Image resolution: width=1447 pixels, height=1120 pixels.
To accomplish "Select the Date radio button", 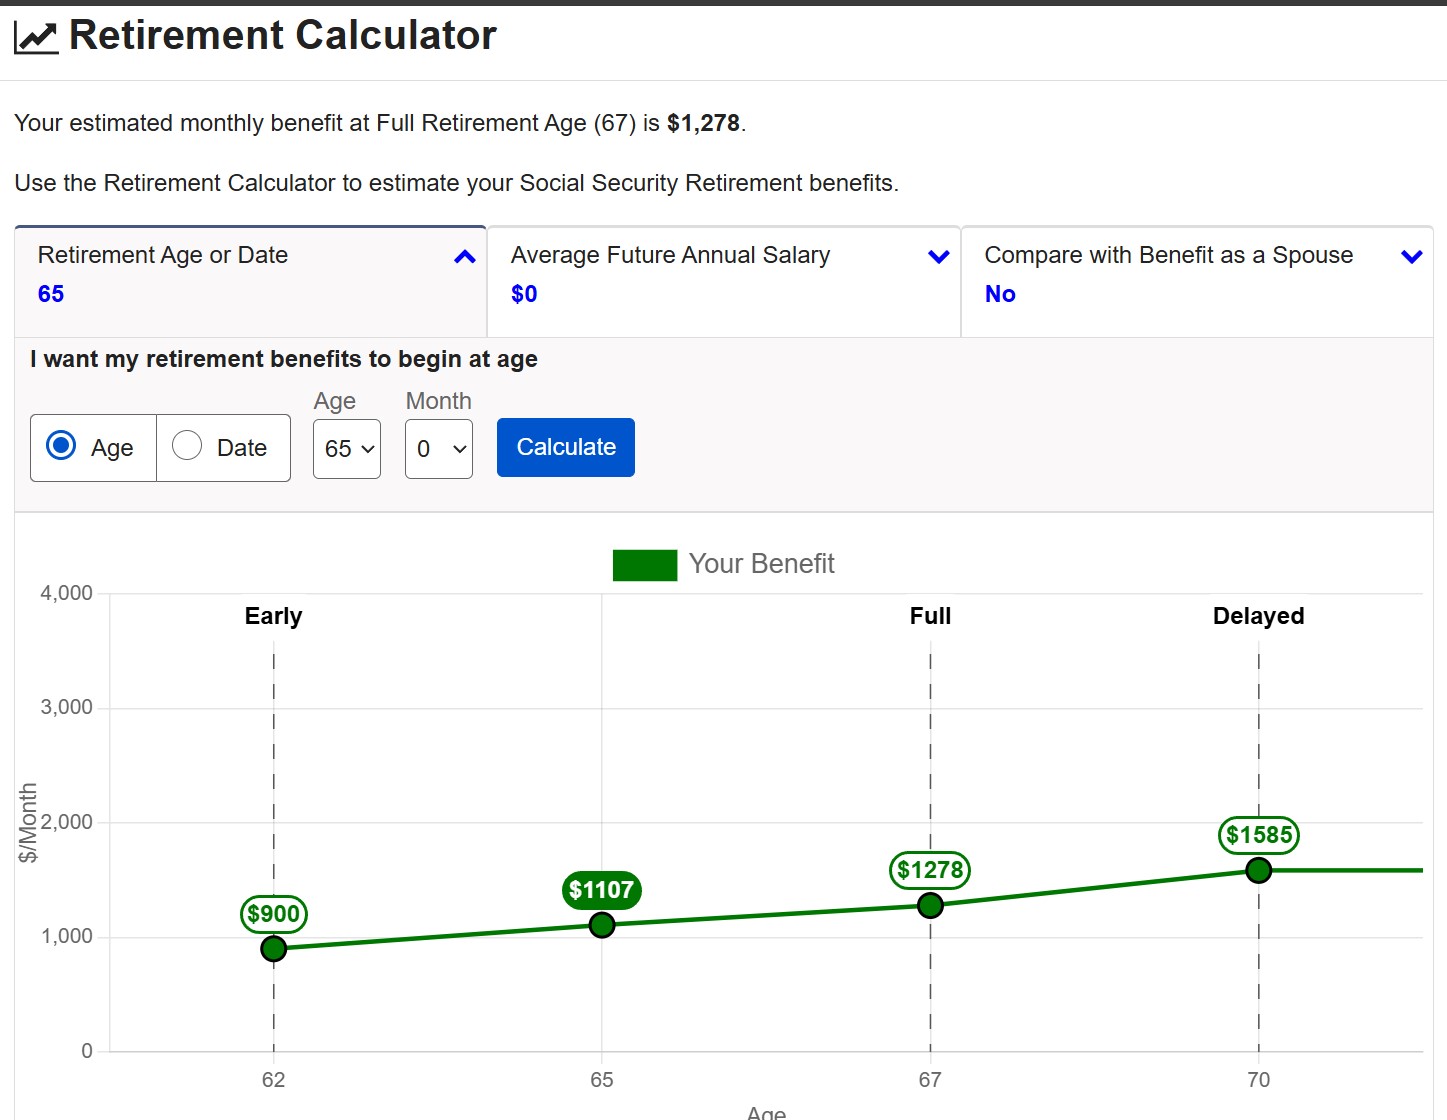I will click(x=187, y=445).
